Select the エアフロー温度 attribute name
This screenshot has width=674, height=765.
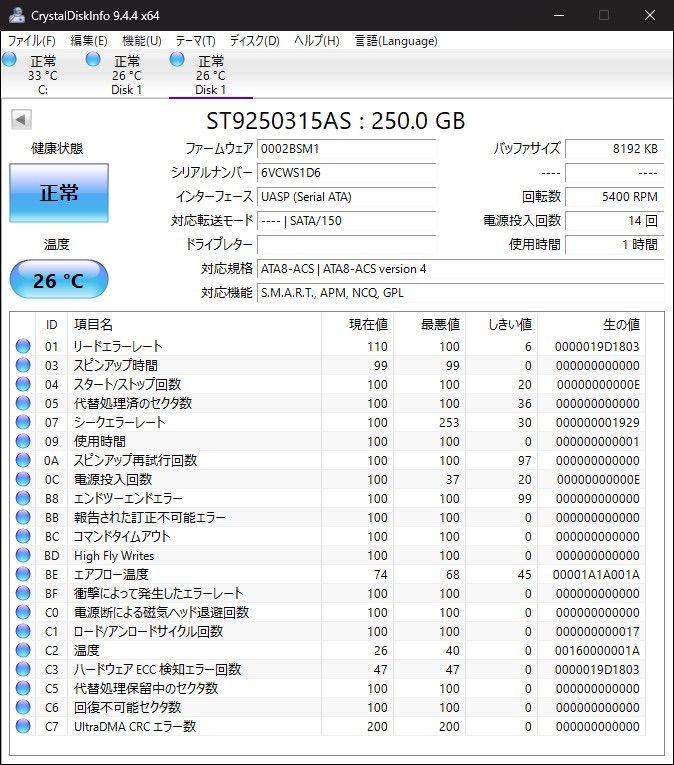coord(111,575)
